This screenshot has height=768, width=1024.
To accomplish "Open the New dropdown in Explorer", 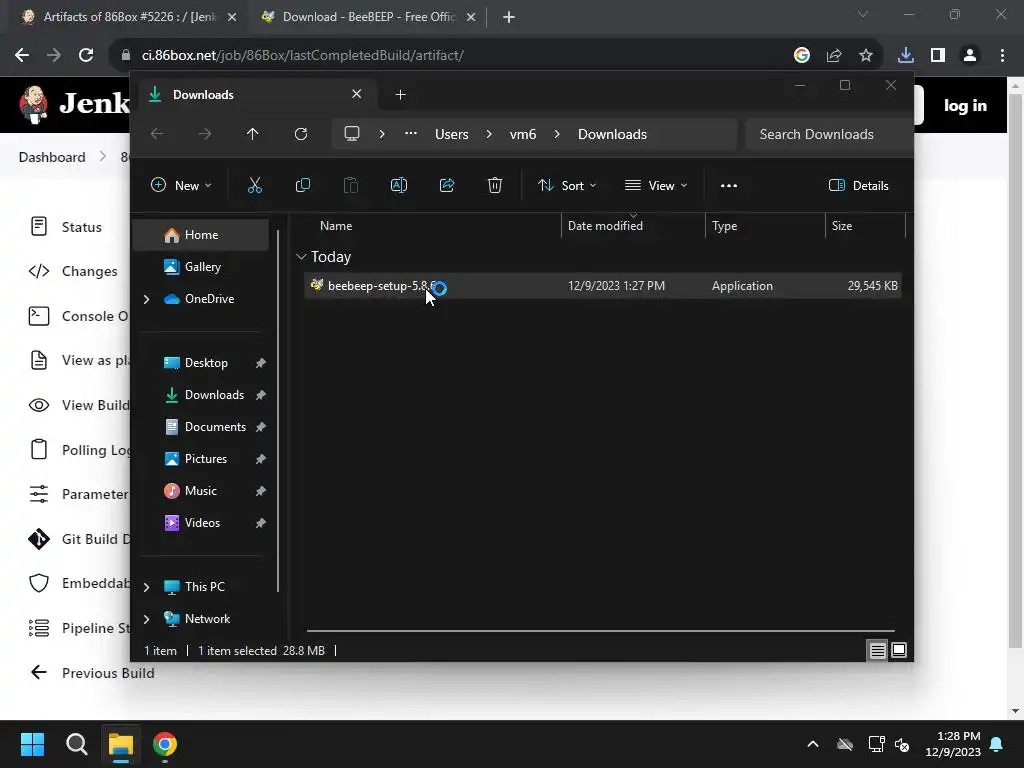I will [182, 185].
